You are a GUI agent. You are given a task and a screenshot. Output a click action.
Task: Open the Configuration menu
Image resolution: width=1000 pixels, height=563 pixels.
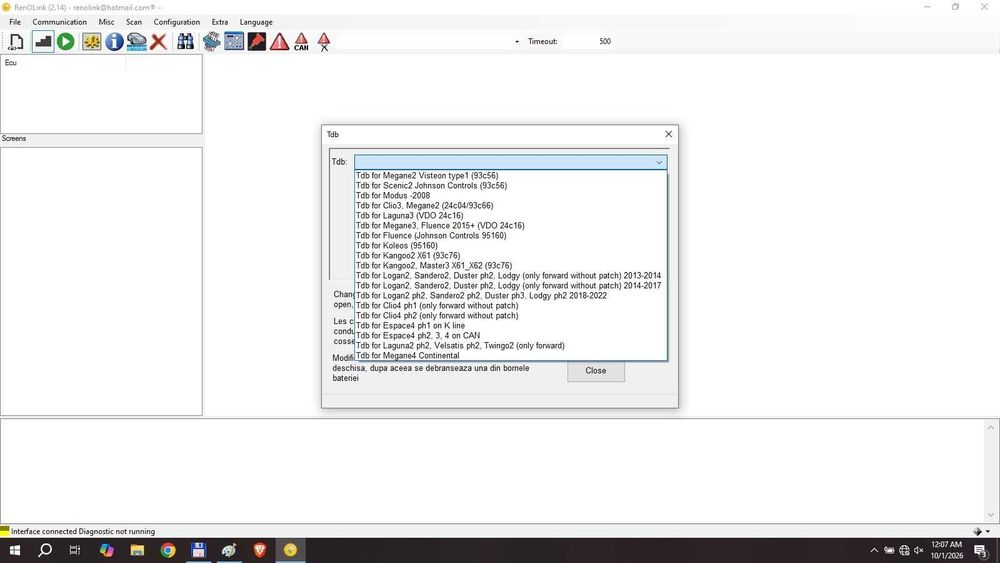[177, 22]
